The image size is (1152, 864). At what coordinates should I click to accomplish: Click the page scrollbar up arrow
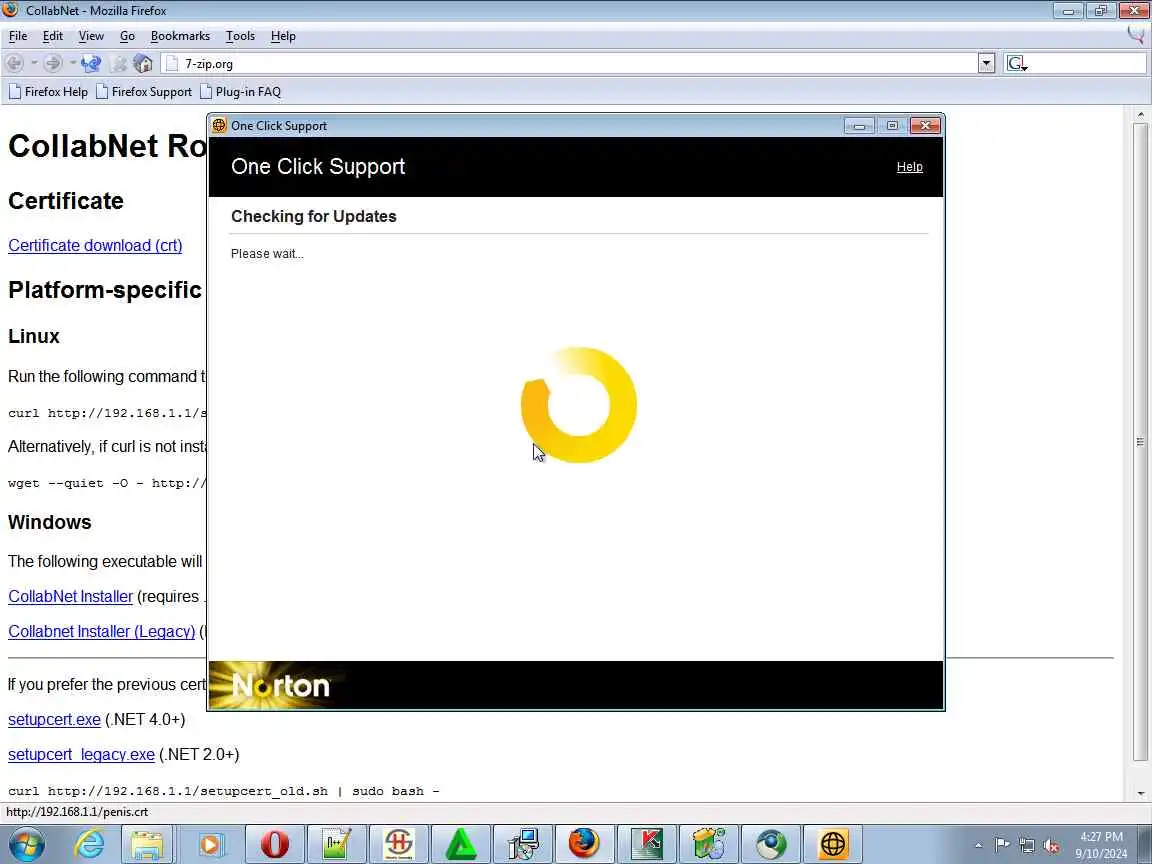pos(1140,115)
